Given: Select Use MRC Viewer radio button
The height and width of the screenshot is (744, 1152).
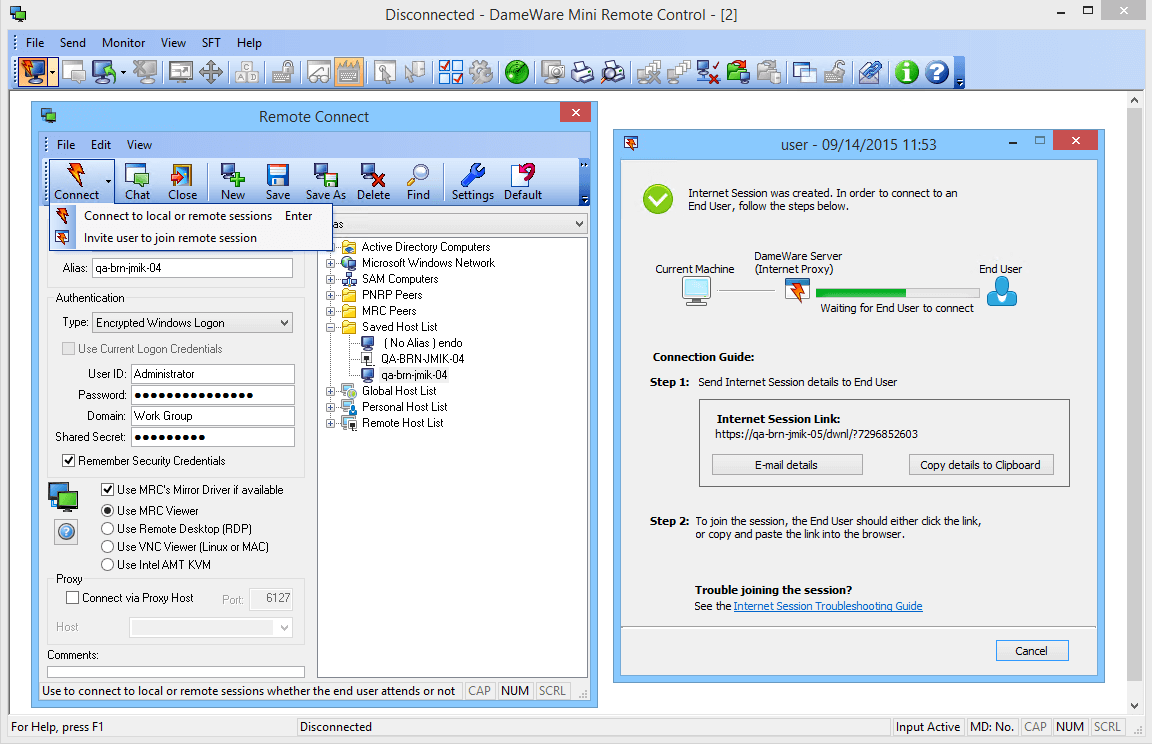Looking at the screenshot, I should tap(107, 510).
